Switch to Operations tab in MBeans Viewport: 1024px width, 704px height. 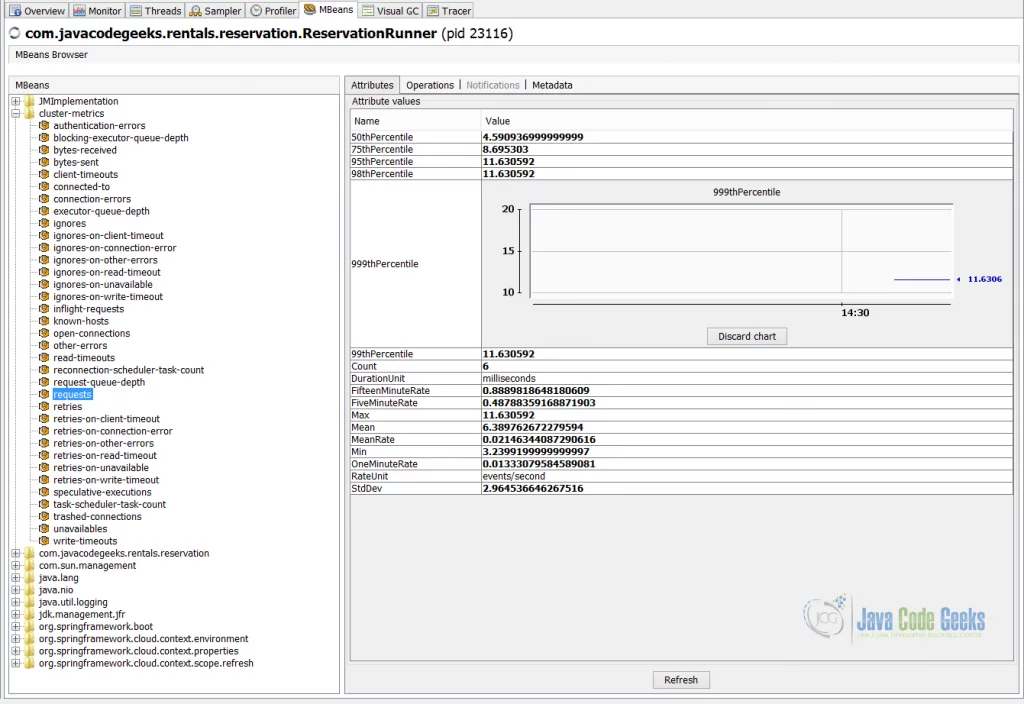430,85
